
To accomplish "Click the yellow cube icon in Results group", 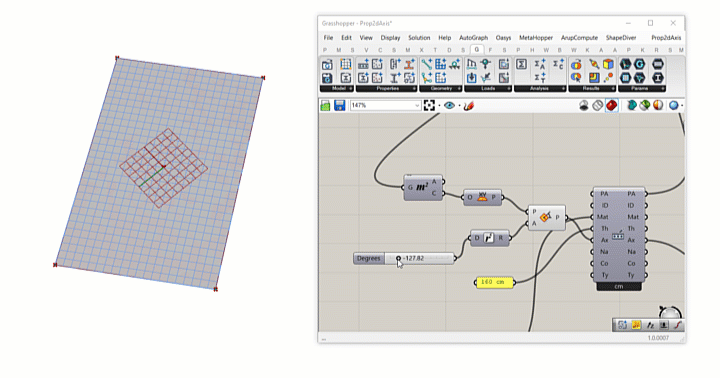I will (608, 65).
